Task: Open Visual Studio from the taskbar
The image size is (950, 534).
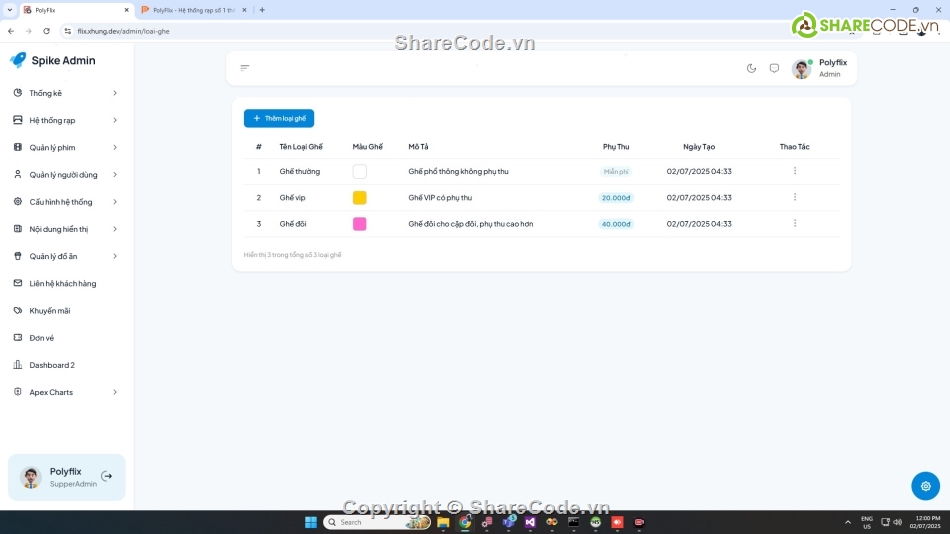Action: tap(530, 522)
